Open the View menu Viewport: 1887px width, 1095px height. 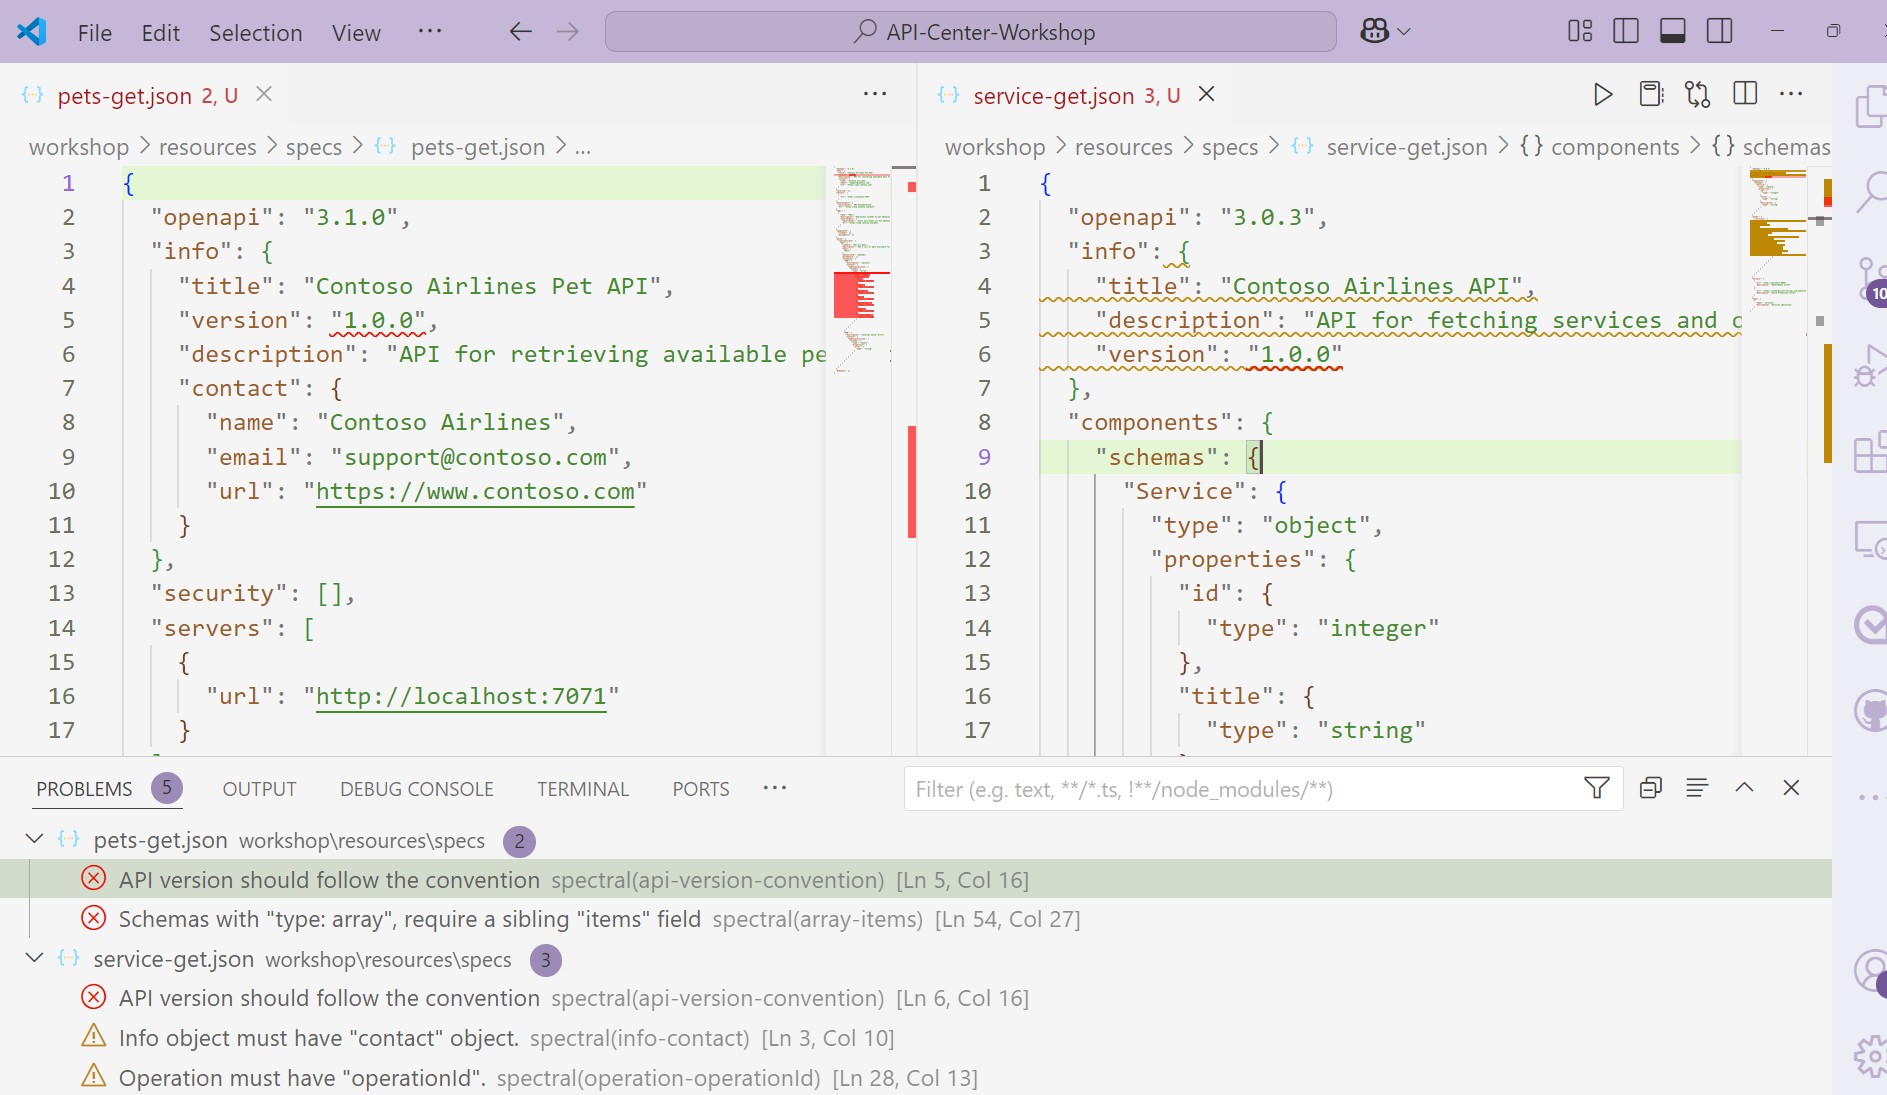[x=356, y=33]
